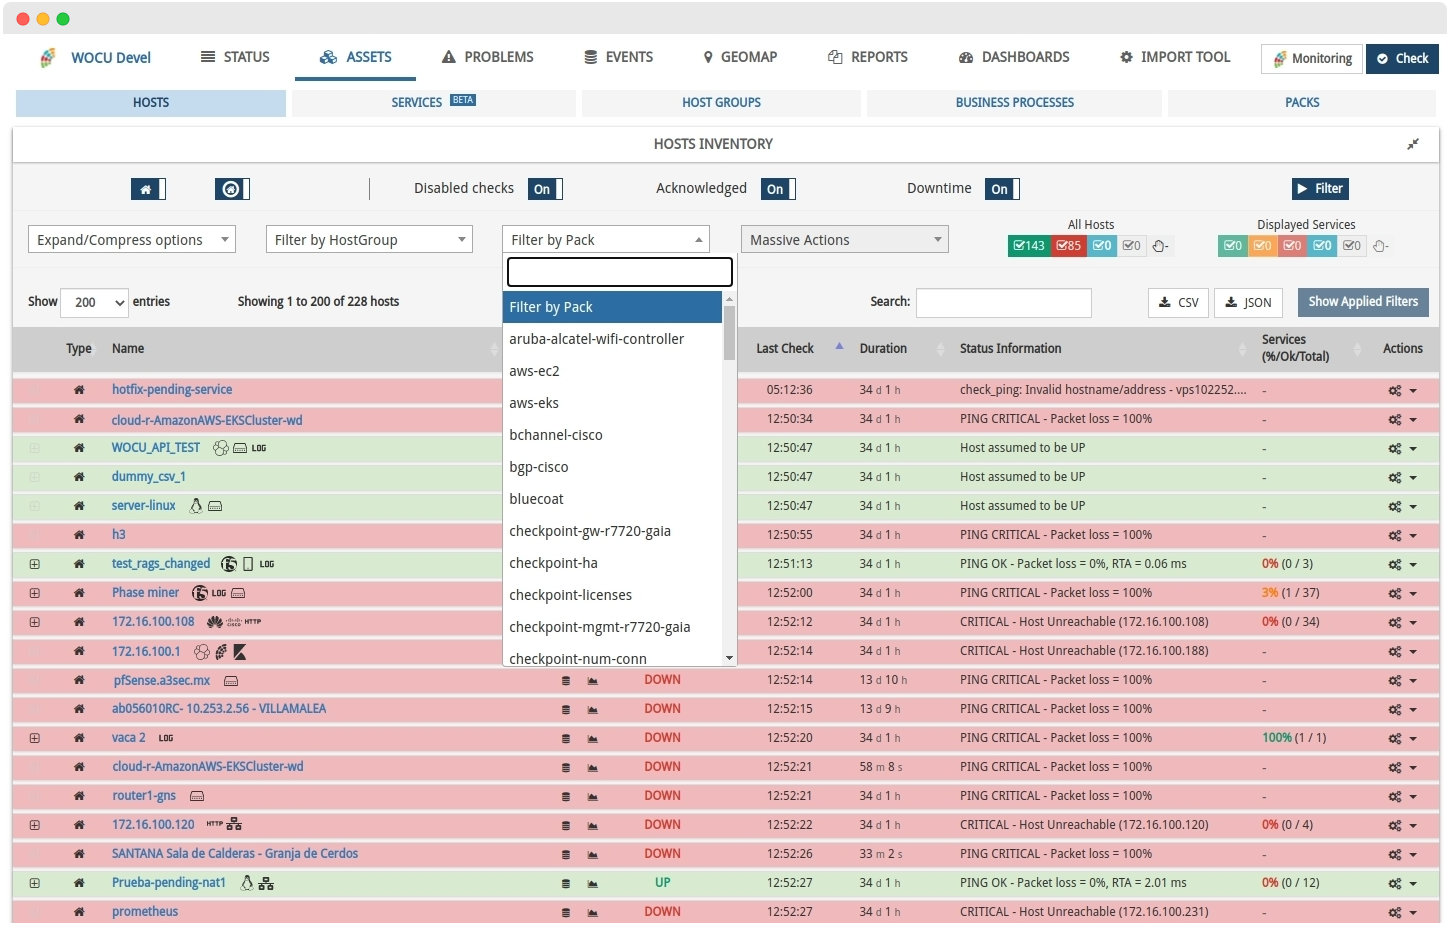The height and width of the screenshot is (925, 1450).
Task: Toggle Displayed Services orange 0 checkbox
Action: [1262, 246]
